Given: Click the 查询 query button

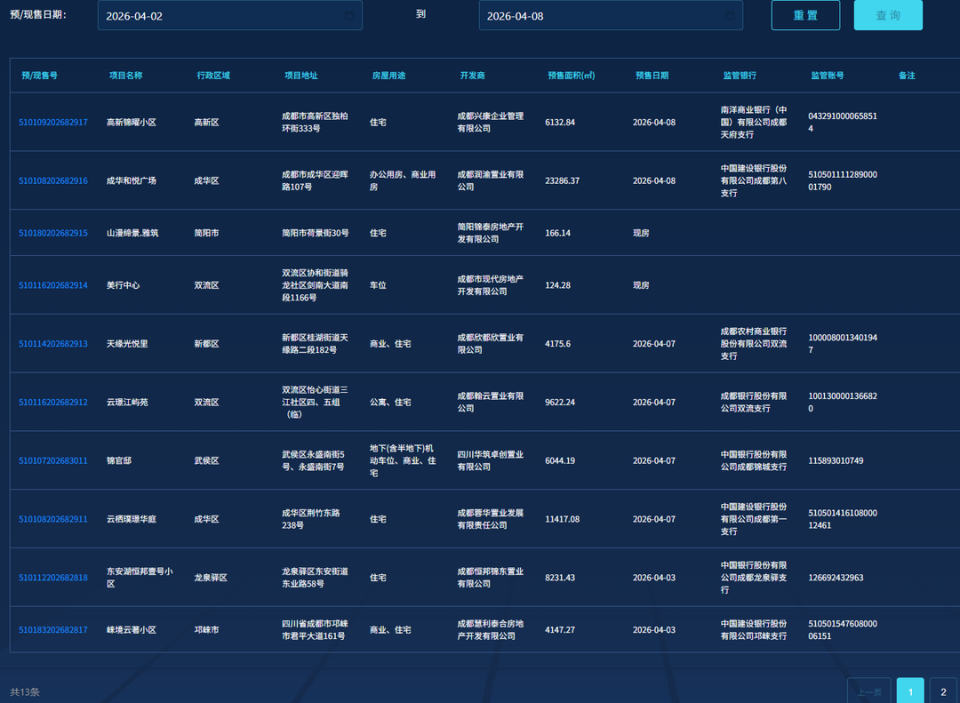Looking at the screenshot, I should point(888,15).
